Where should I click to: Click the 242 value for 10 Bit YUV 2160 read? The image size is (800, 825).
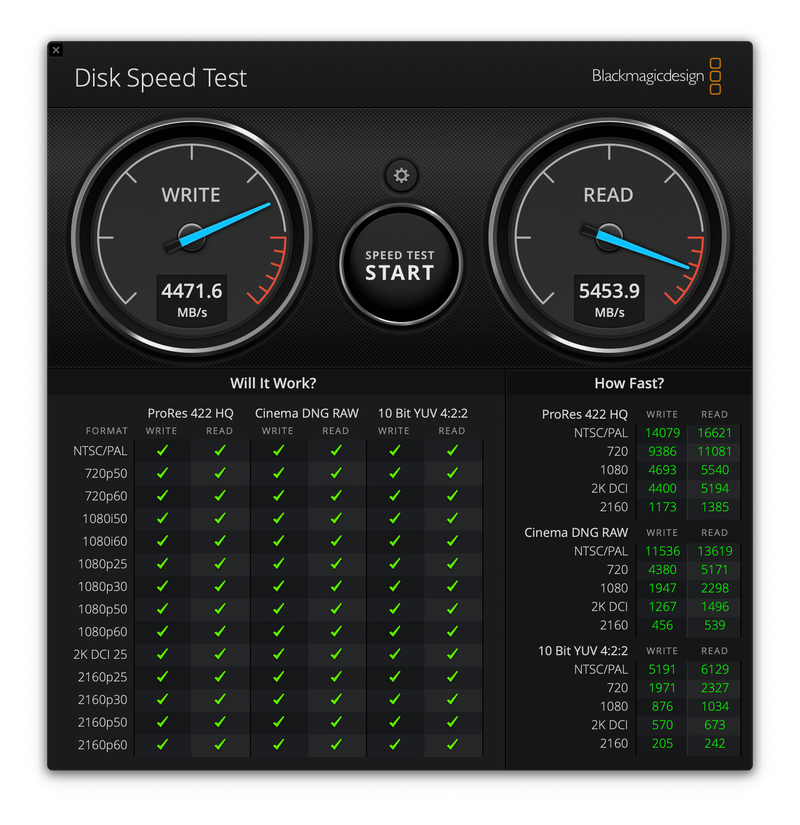click(714, 743)
